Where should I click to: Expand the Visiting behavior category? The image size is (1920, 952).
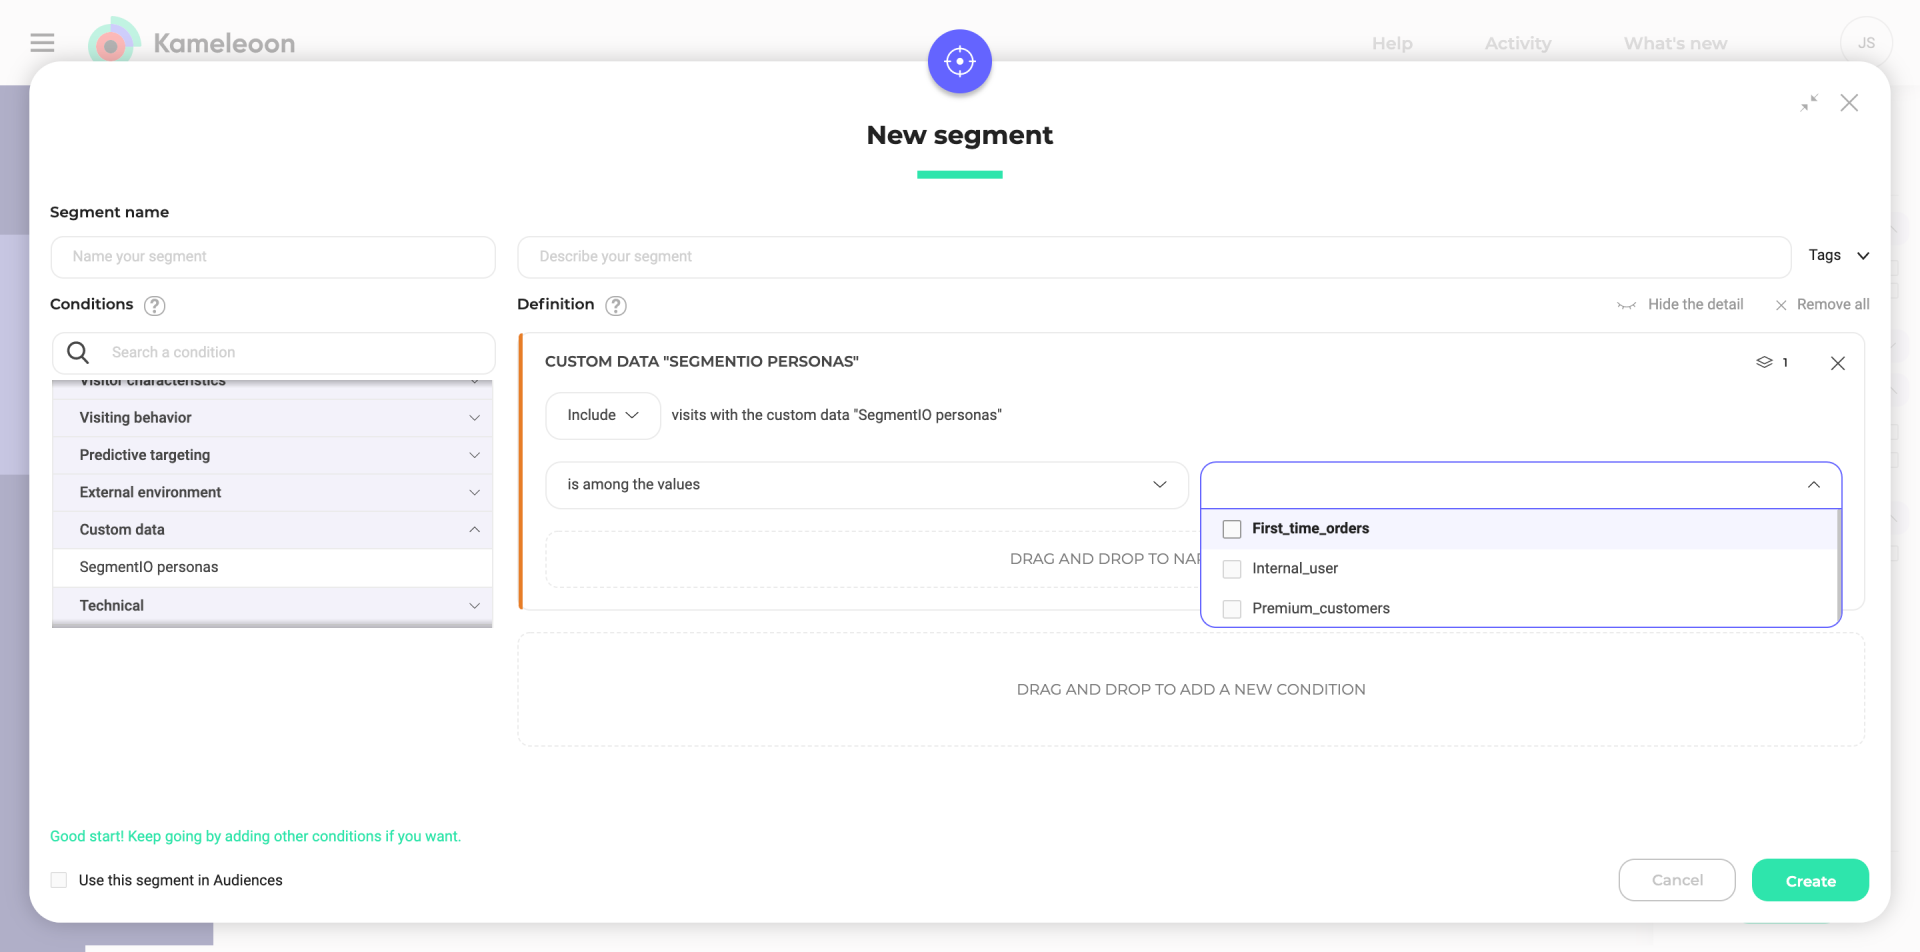coord(272,418)
